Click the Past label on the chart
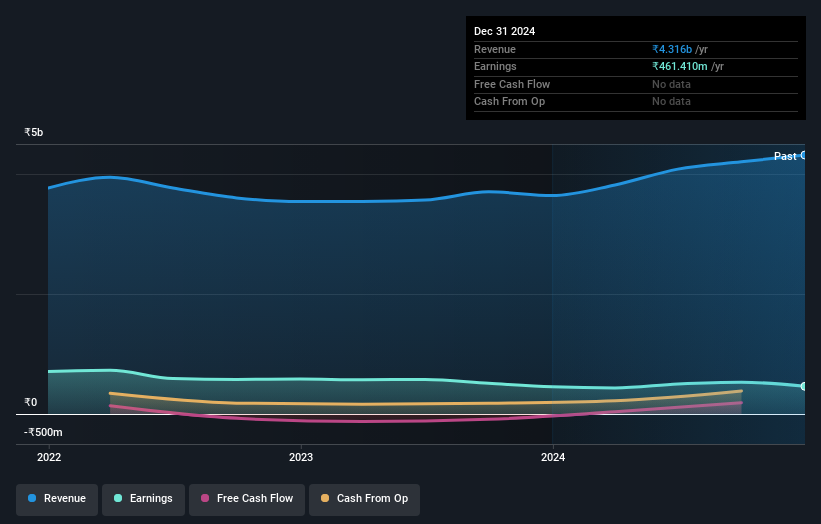Viewport: 821px width, 524px height. point(785,156)
